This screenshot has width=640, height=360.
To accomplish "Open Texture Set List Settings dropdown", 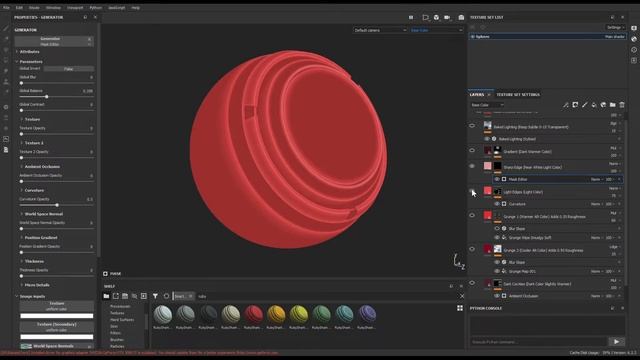I will coord(616,27).
